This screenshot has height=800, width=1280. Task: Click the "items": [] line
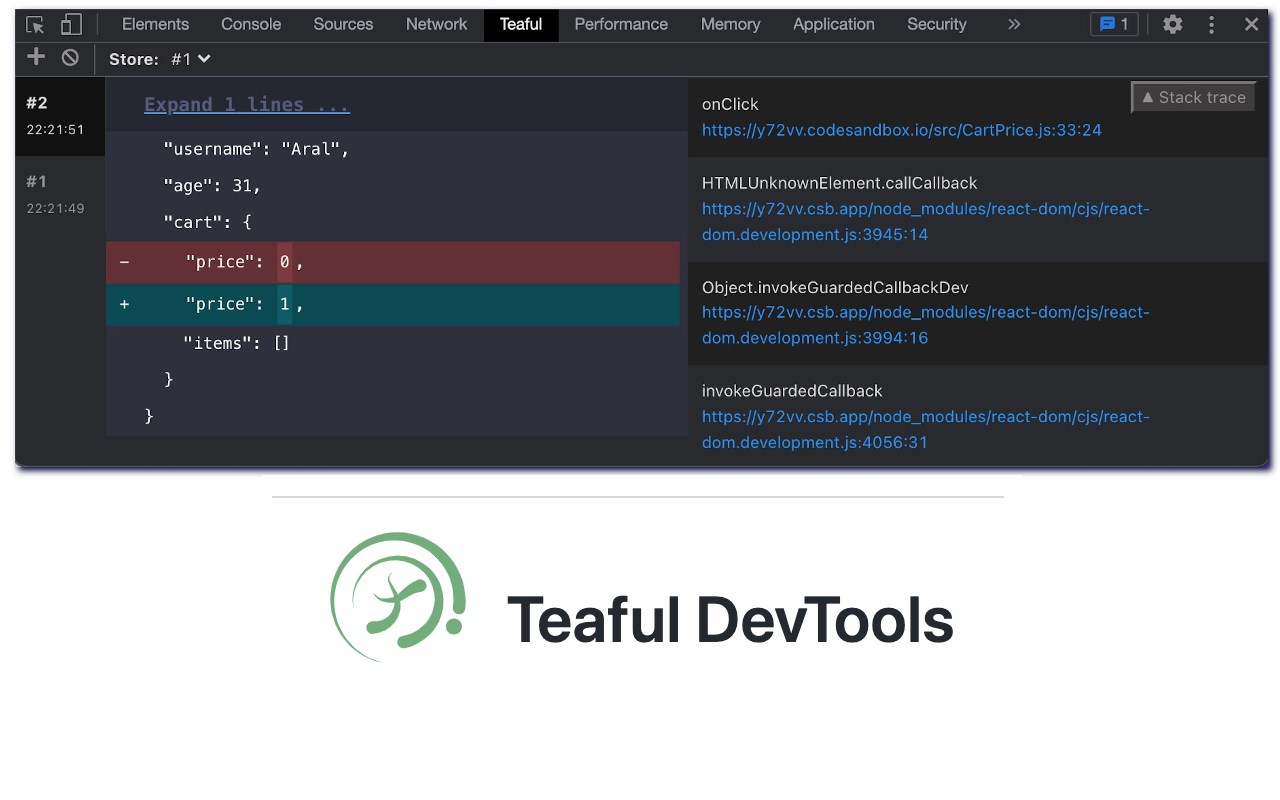pyautogui.click(x=236, y=343)
